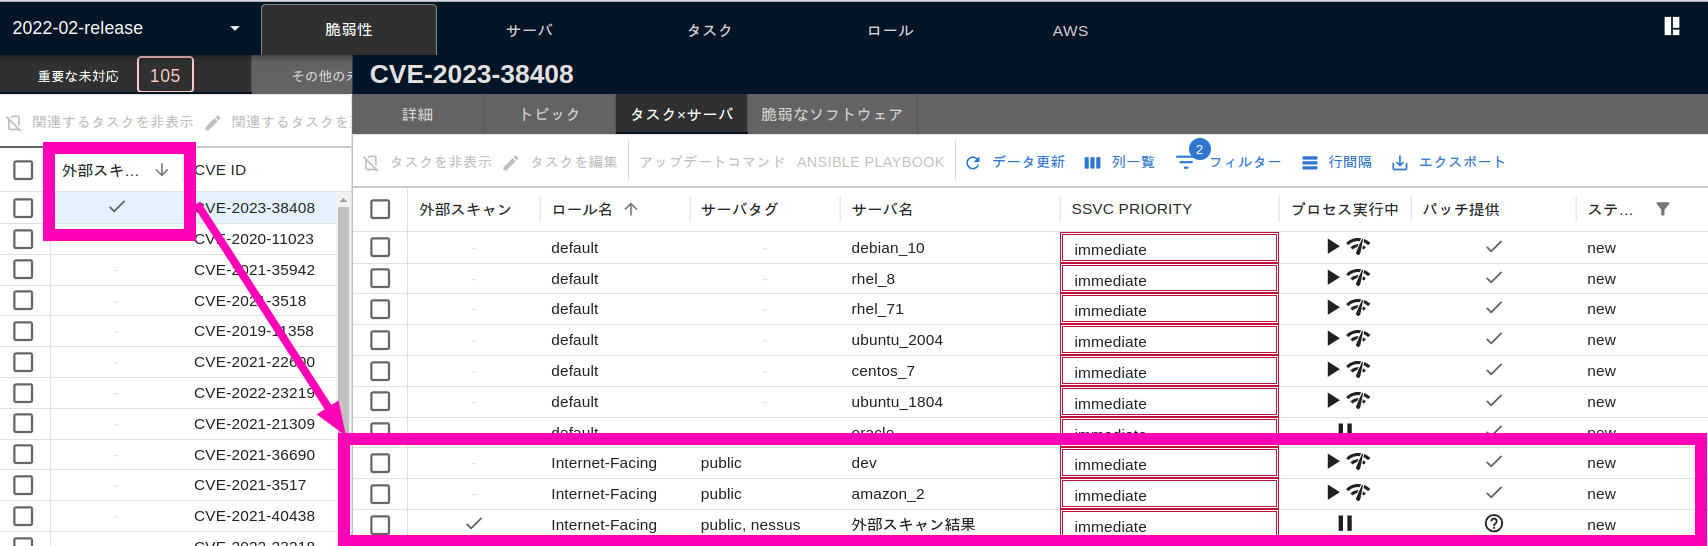The width and height of the screenshot is (1708, 546).
Task: Select CVE-2021-36690 in the CVE list
Action: coord(254,455)
